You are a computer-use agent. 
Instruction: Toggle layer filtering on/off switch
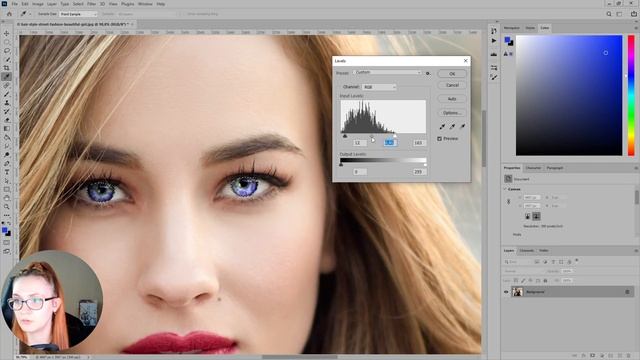coord(577,260)
